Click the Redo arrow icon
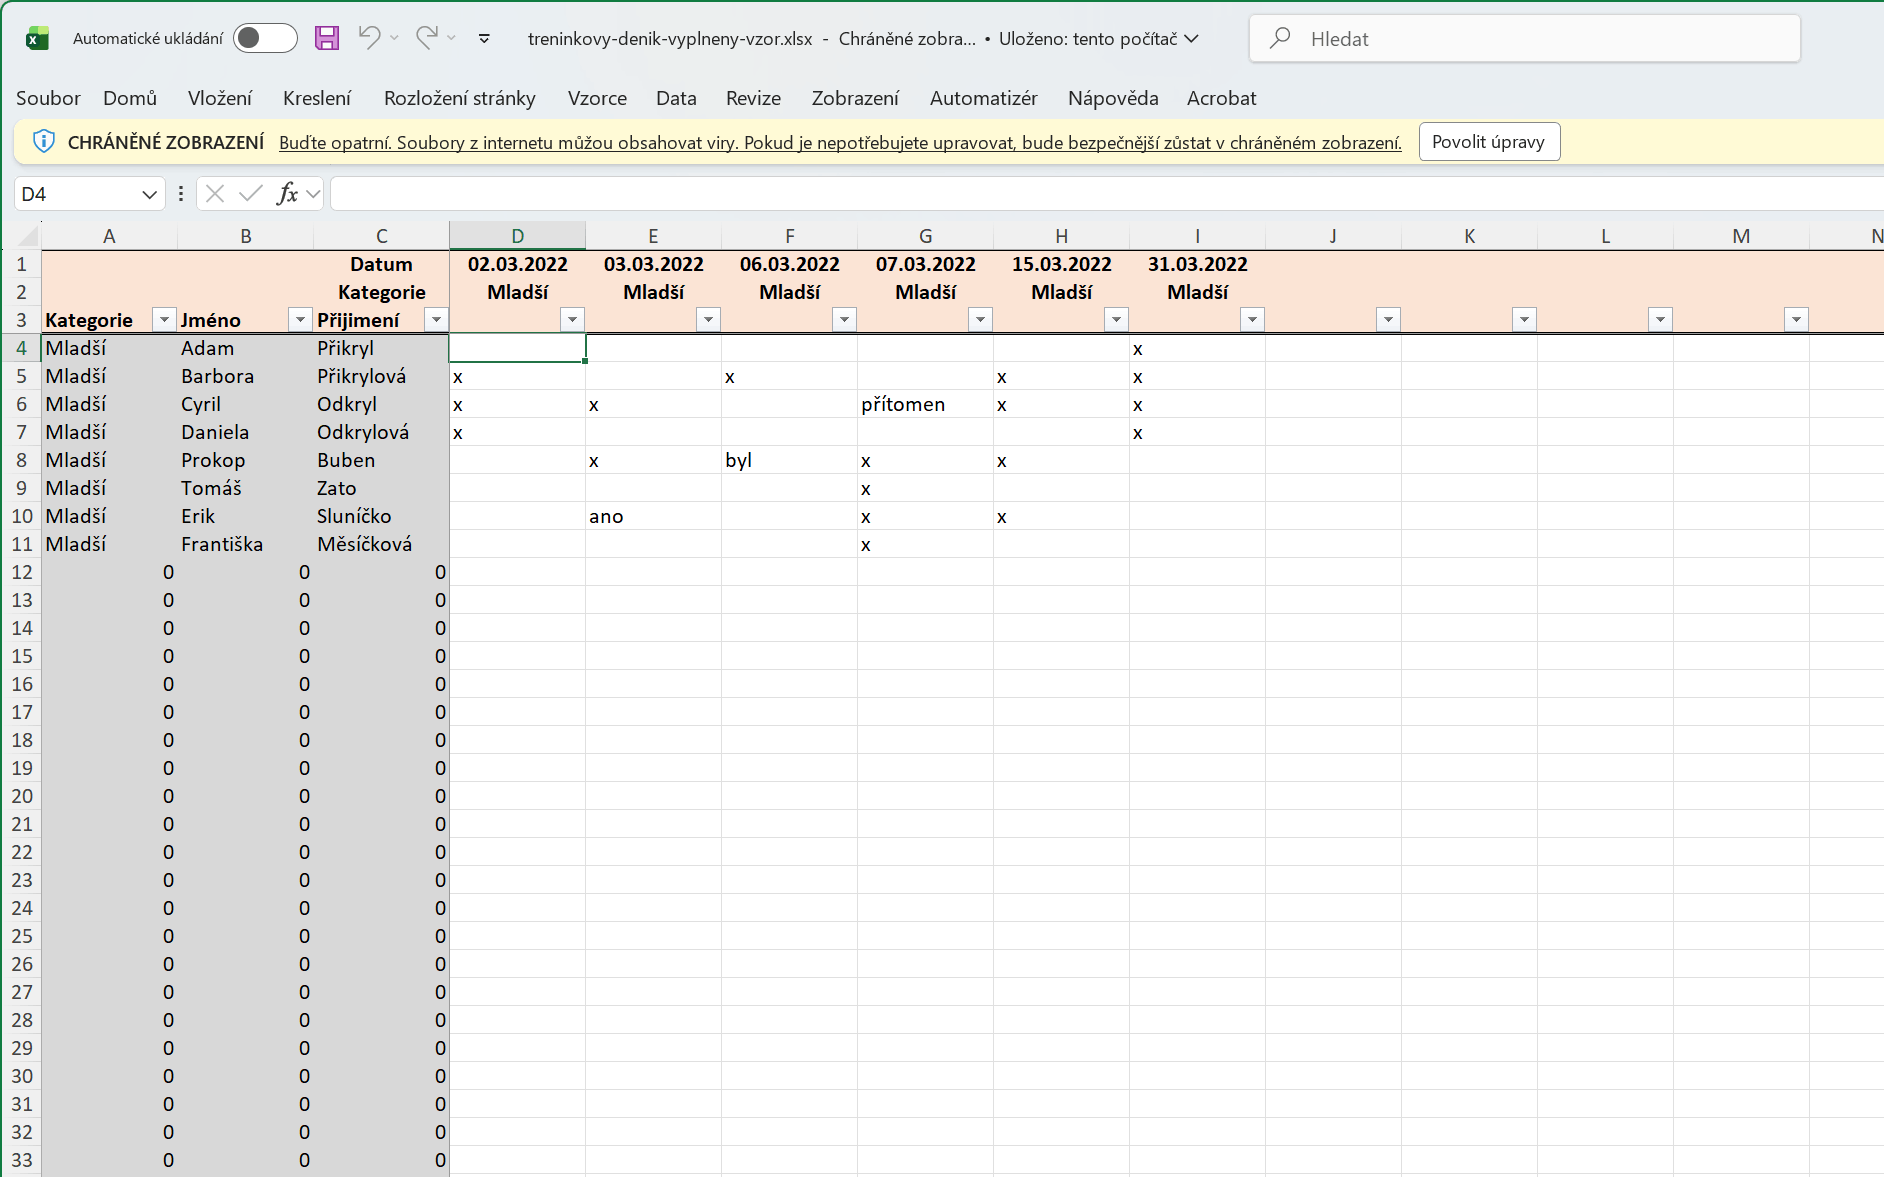Screen dimensions: 1884x1177 [x=427, y=38]
